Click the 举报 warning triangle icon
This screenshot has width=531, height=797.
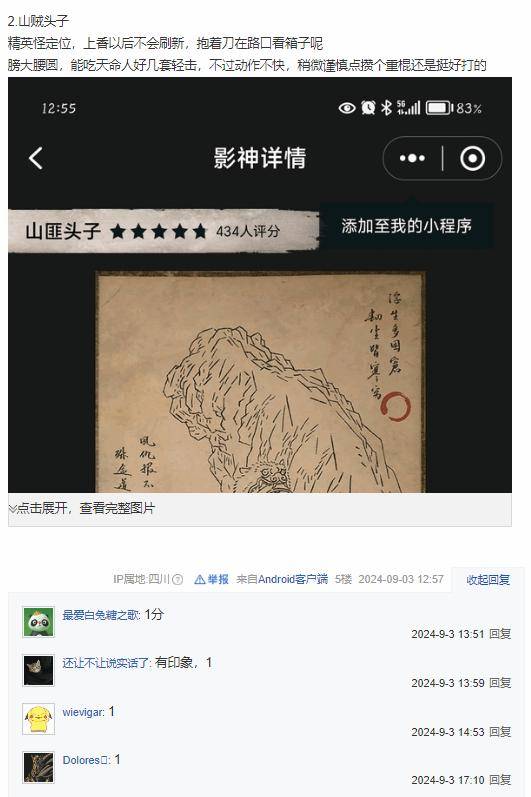200,579
